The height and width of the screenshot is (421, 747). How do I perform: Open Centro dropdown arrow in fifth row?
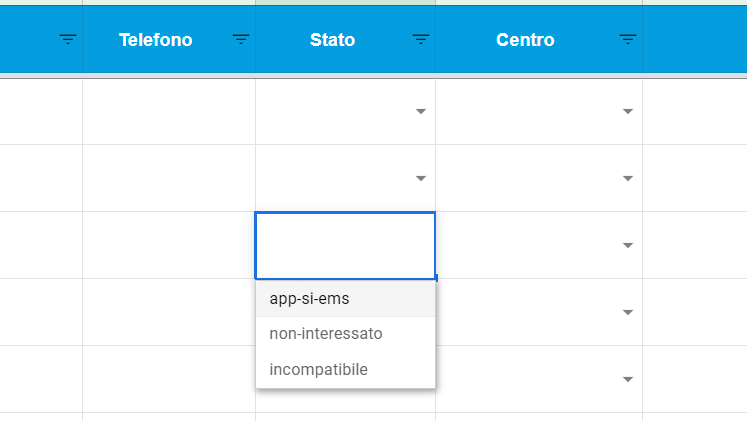click(628, 380)
